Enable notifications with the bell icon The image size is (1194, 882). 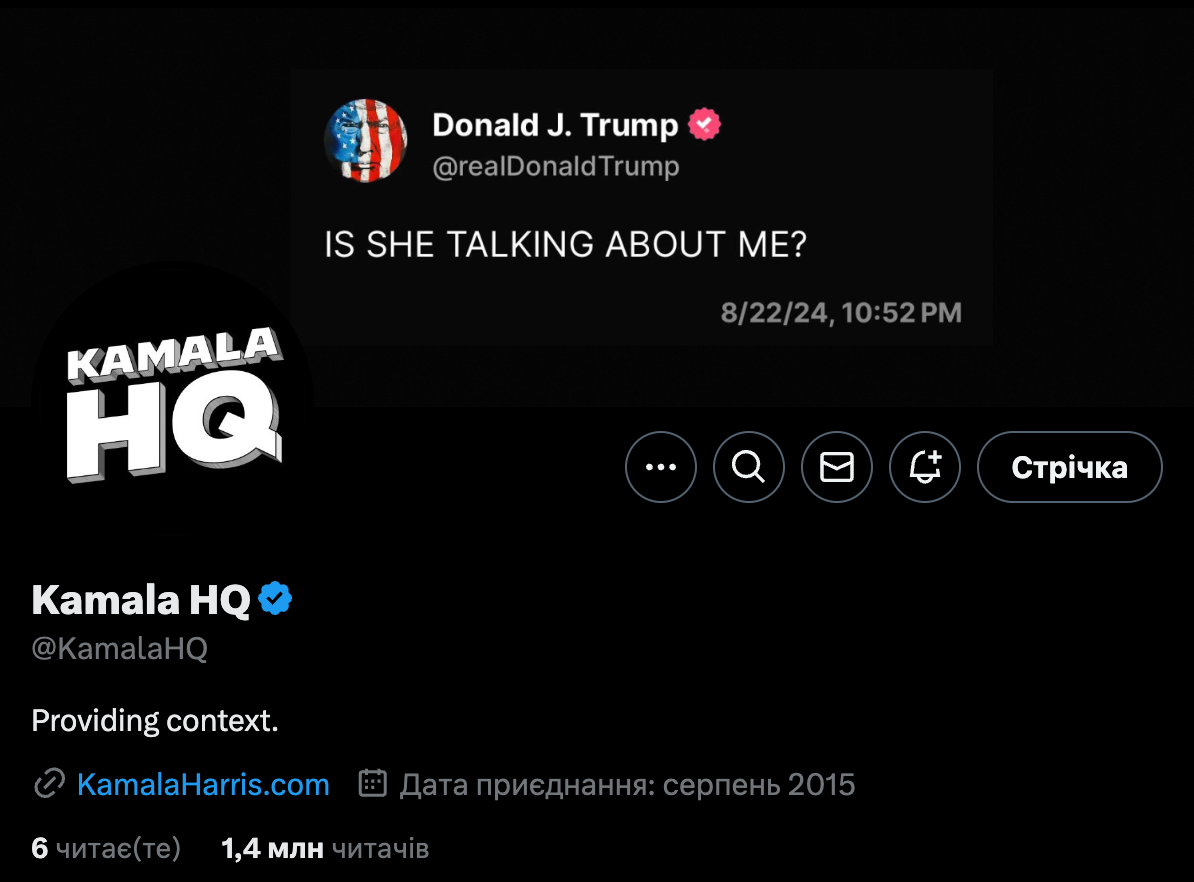tap(925, 467)
